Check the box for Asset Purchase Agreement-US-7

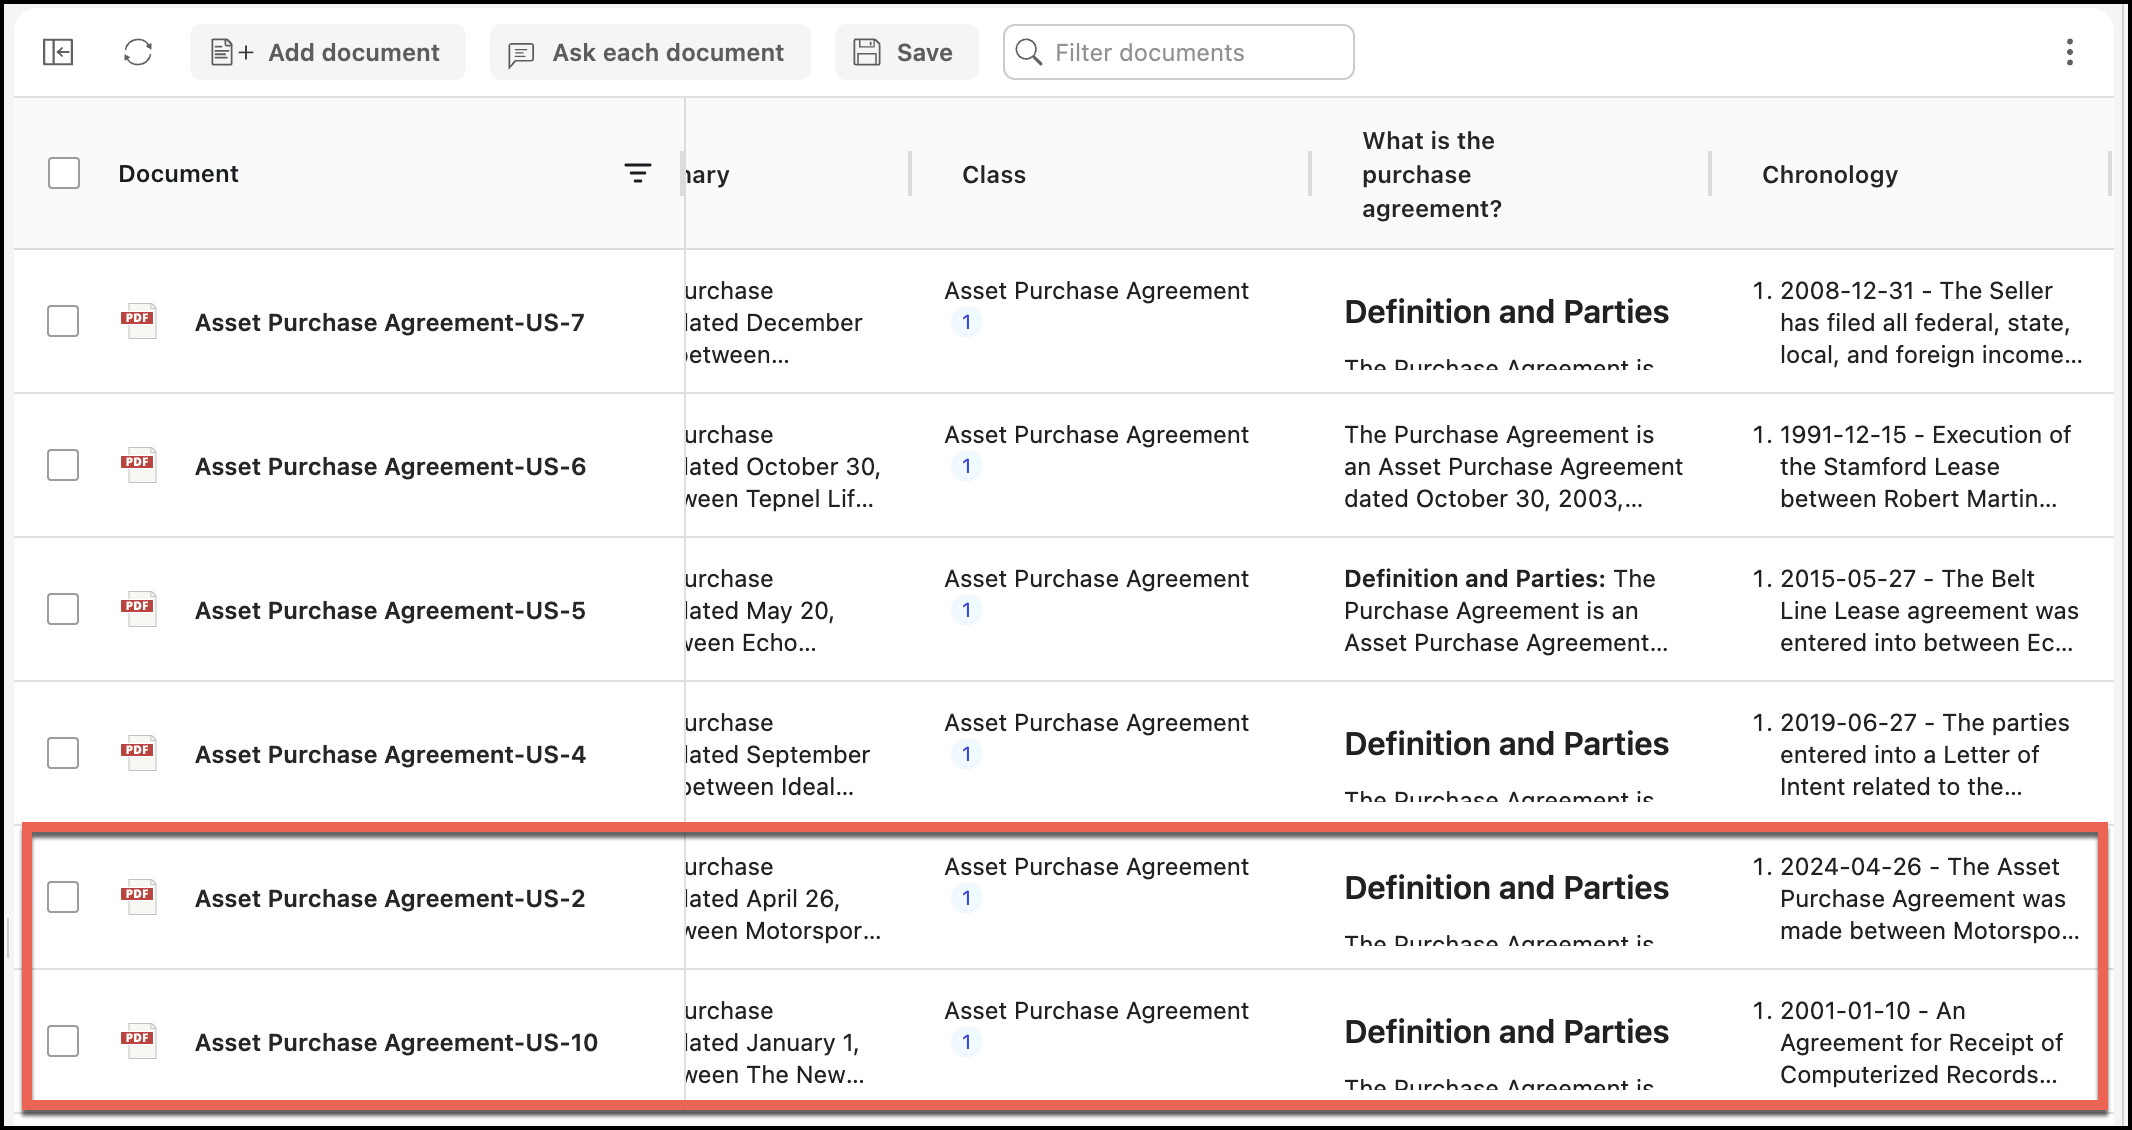63,321
